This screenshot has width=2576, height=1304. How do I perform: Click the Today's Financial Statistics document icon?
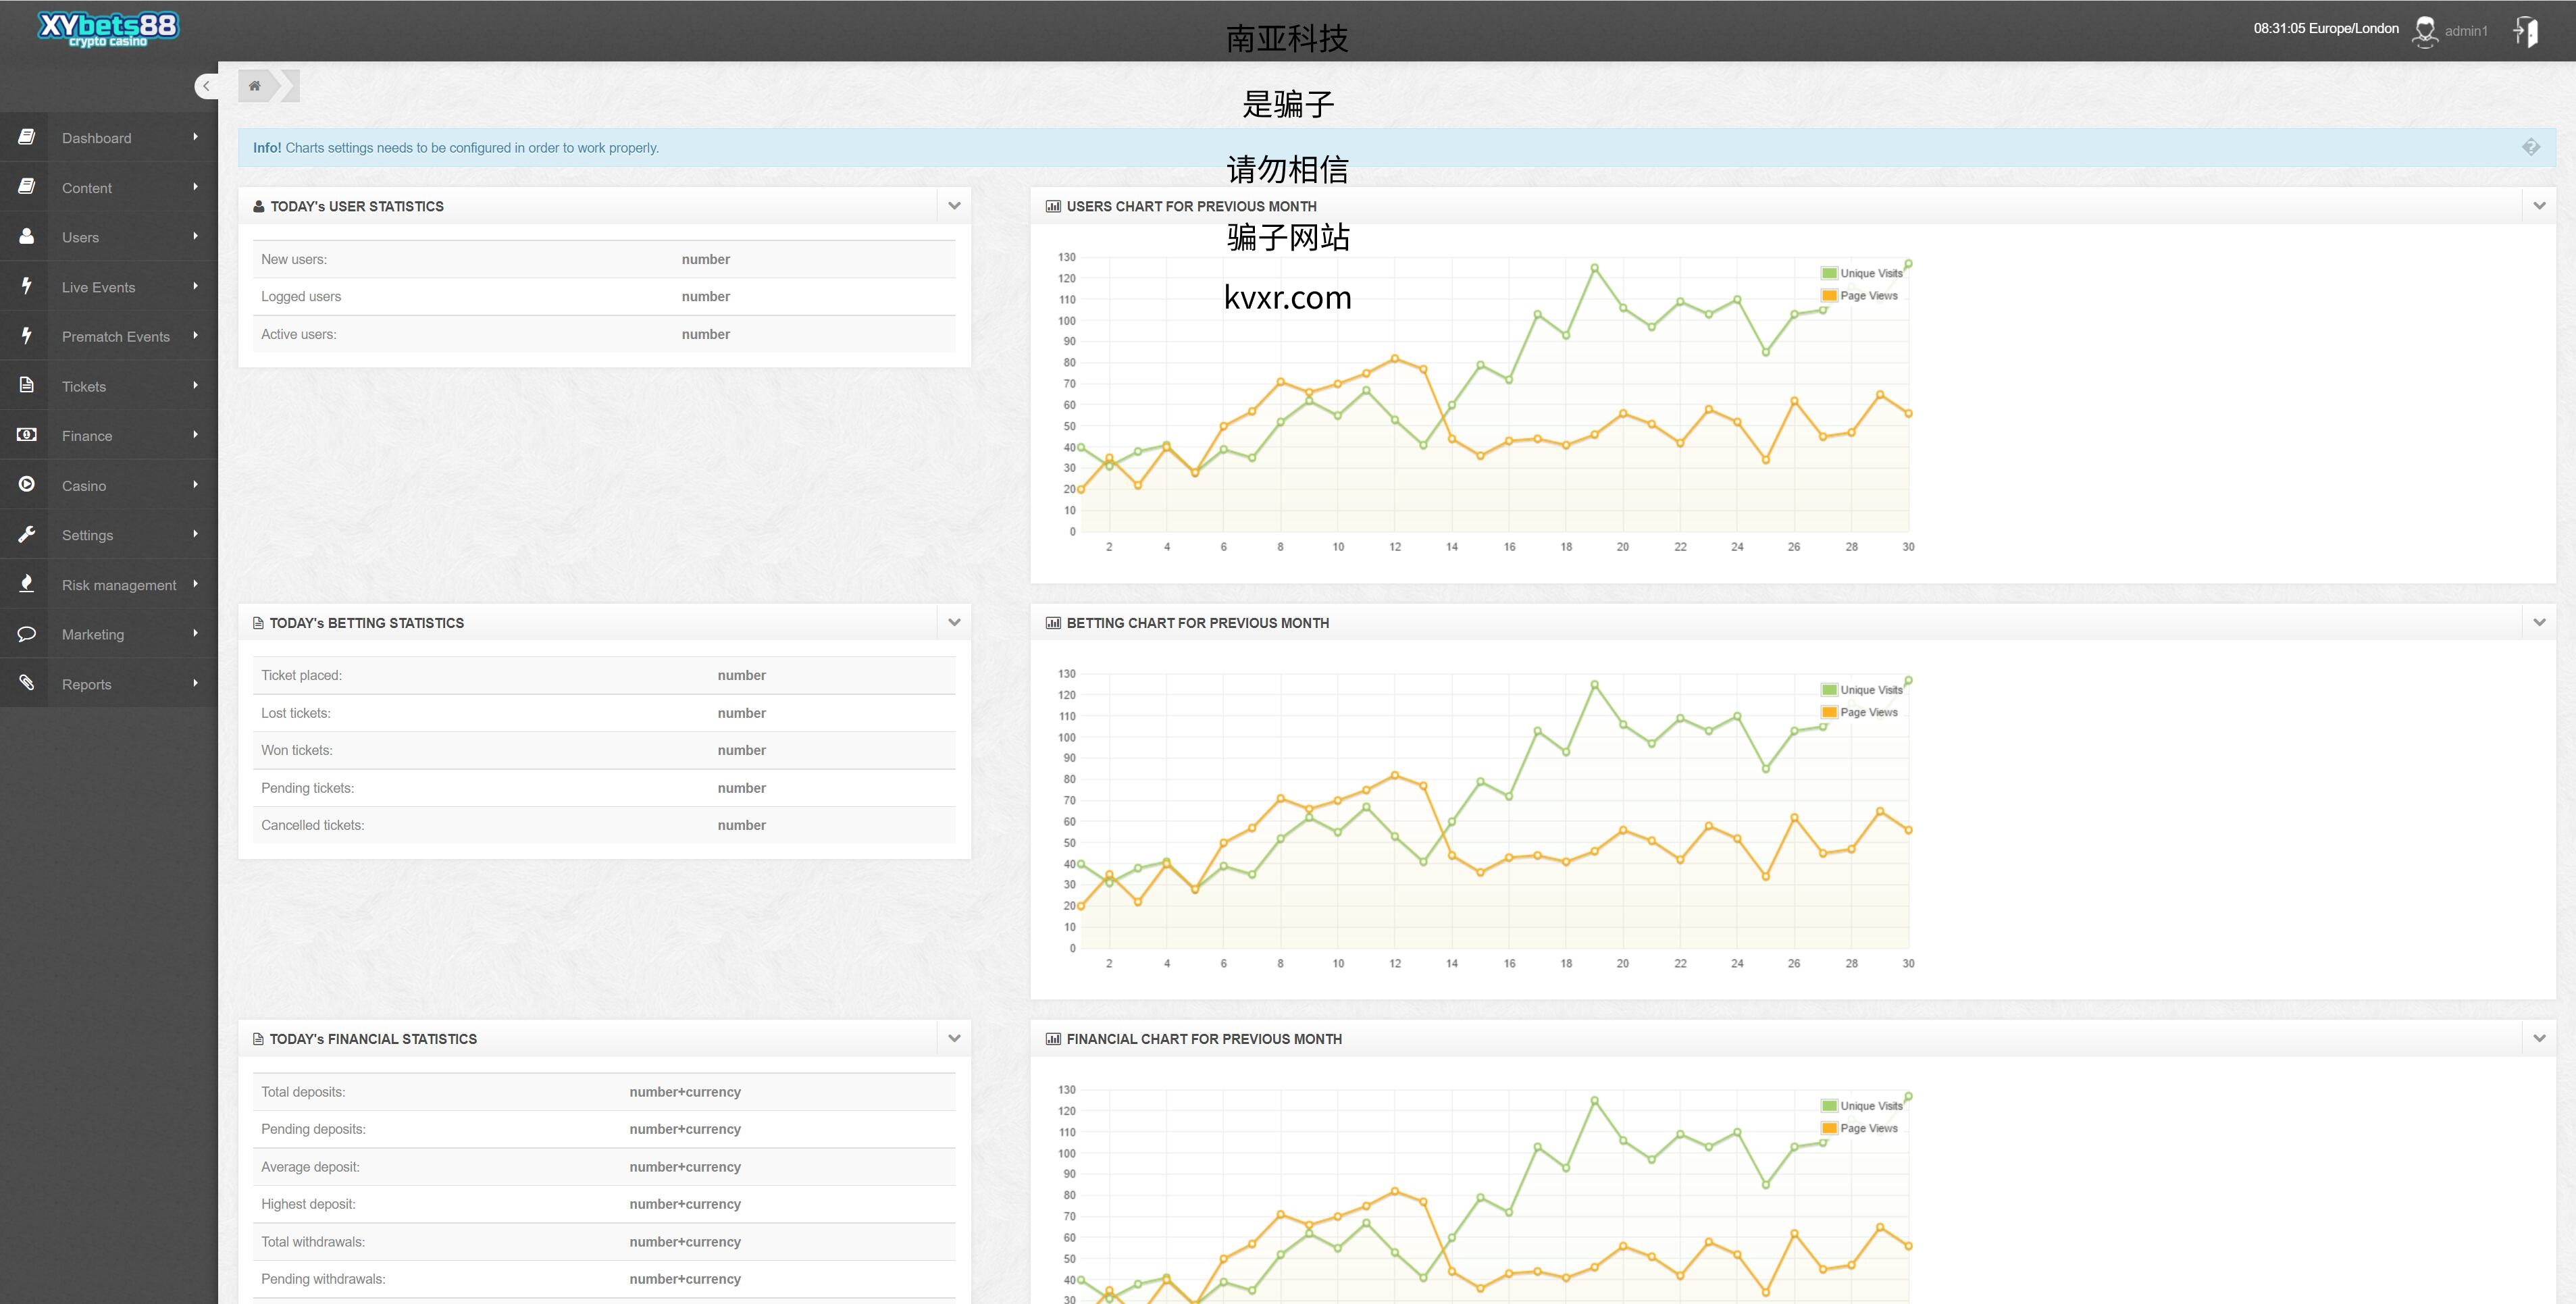point(259,1039)
